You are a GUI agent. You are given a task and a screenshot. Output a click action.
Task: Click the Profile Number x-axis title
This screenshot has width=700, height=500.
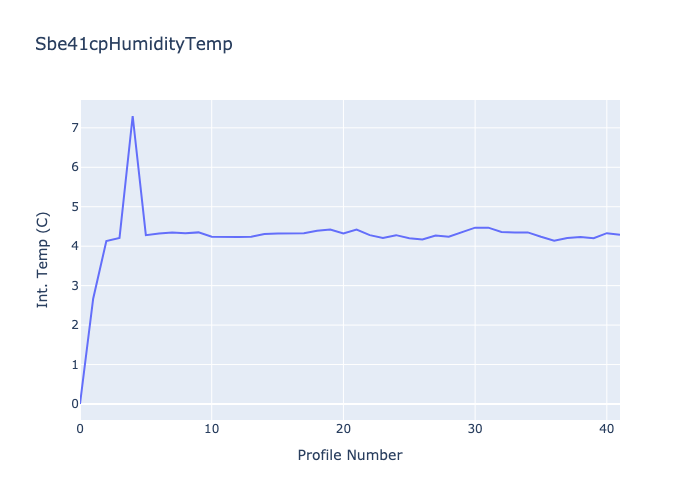pos(350,456)
